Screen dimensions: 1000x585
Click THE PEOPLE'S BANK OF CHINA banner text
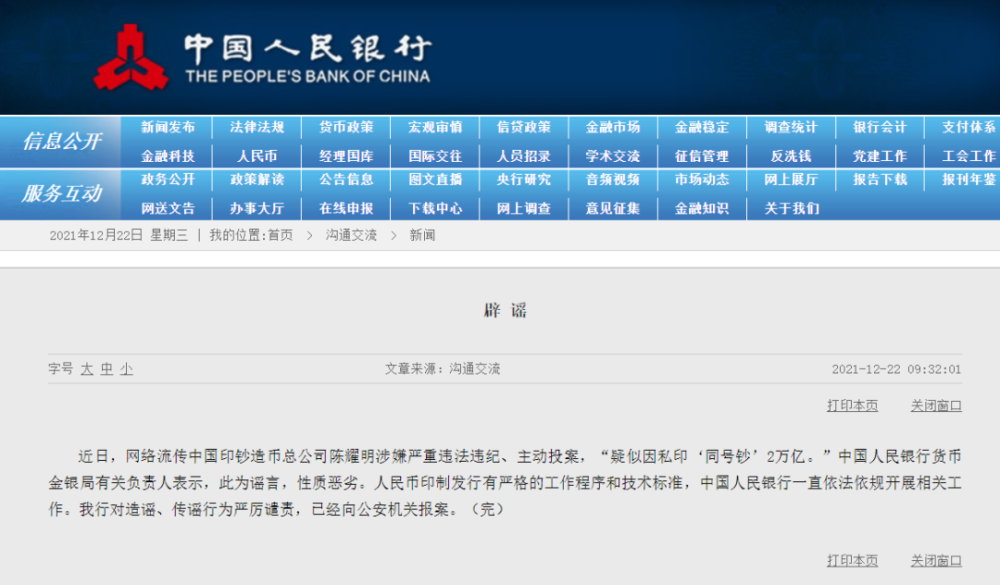307,77
